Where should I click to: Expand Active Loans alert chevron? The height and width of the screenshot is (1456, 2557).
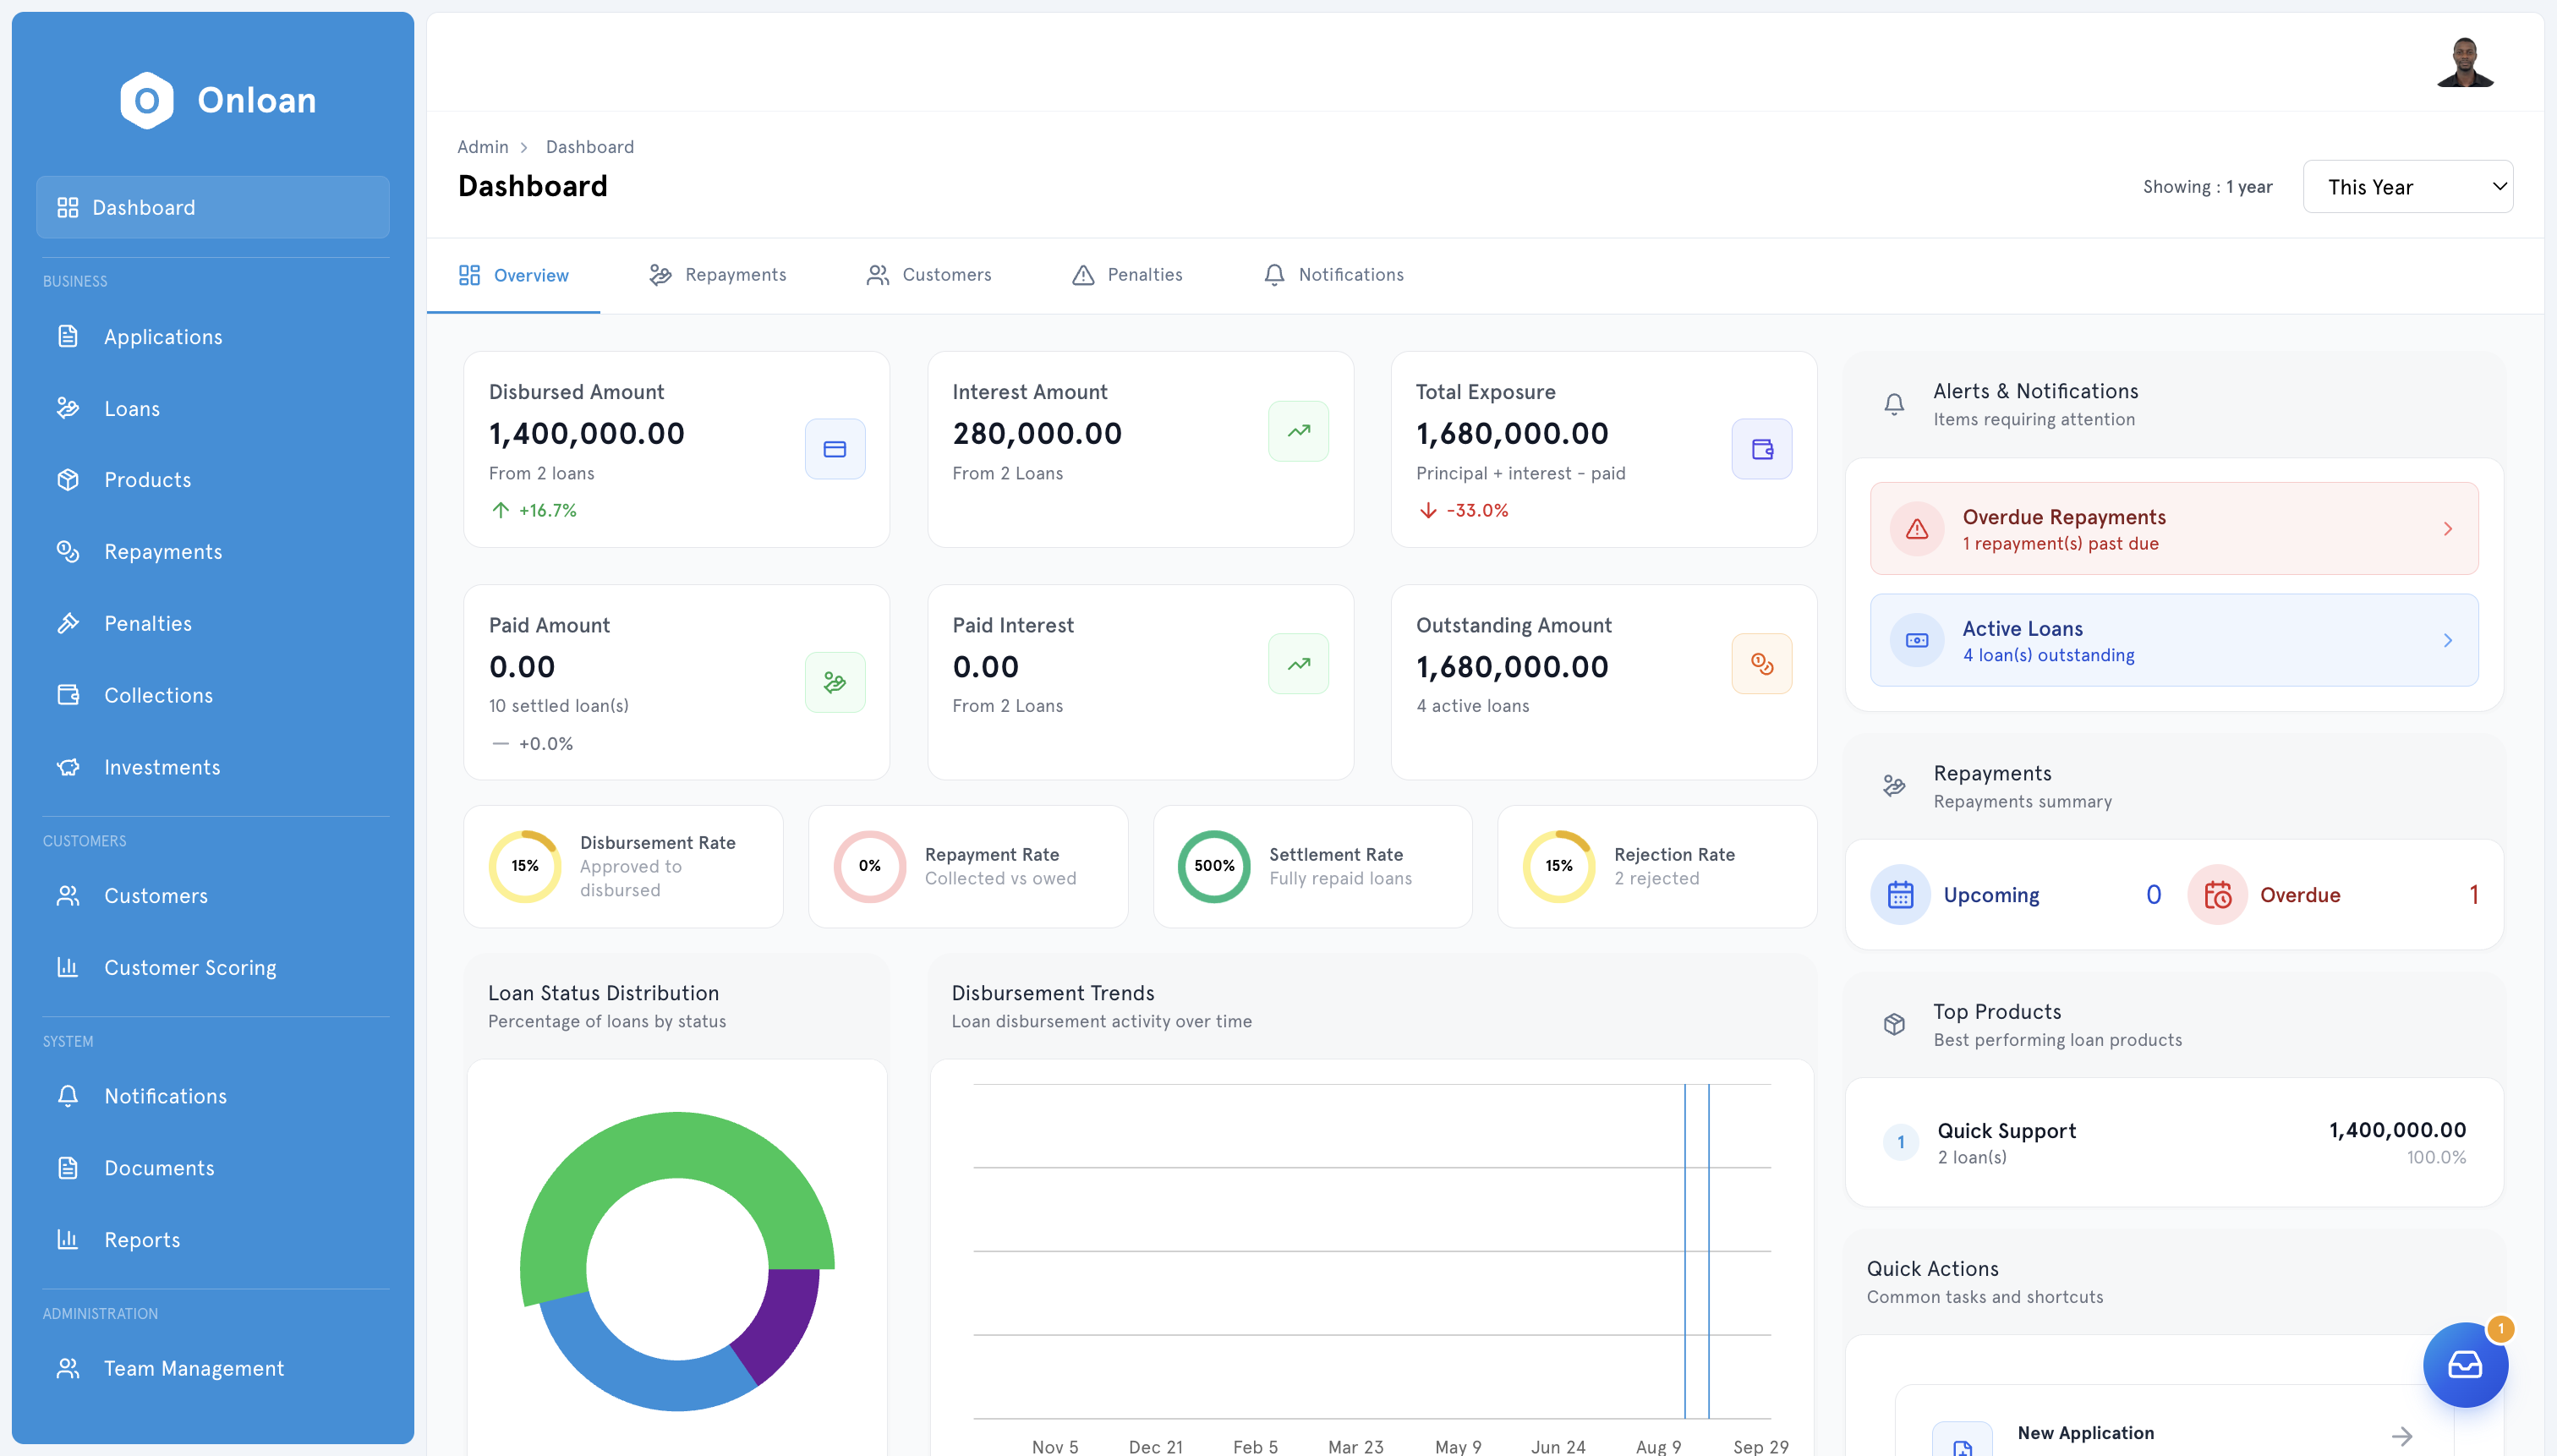[x=2448, y=640]
